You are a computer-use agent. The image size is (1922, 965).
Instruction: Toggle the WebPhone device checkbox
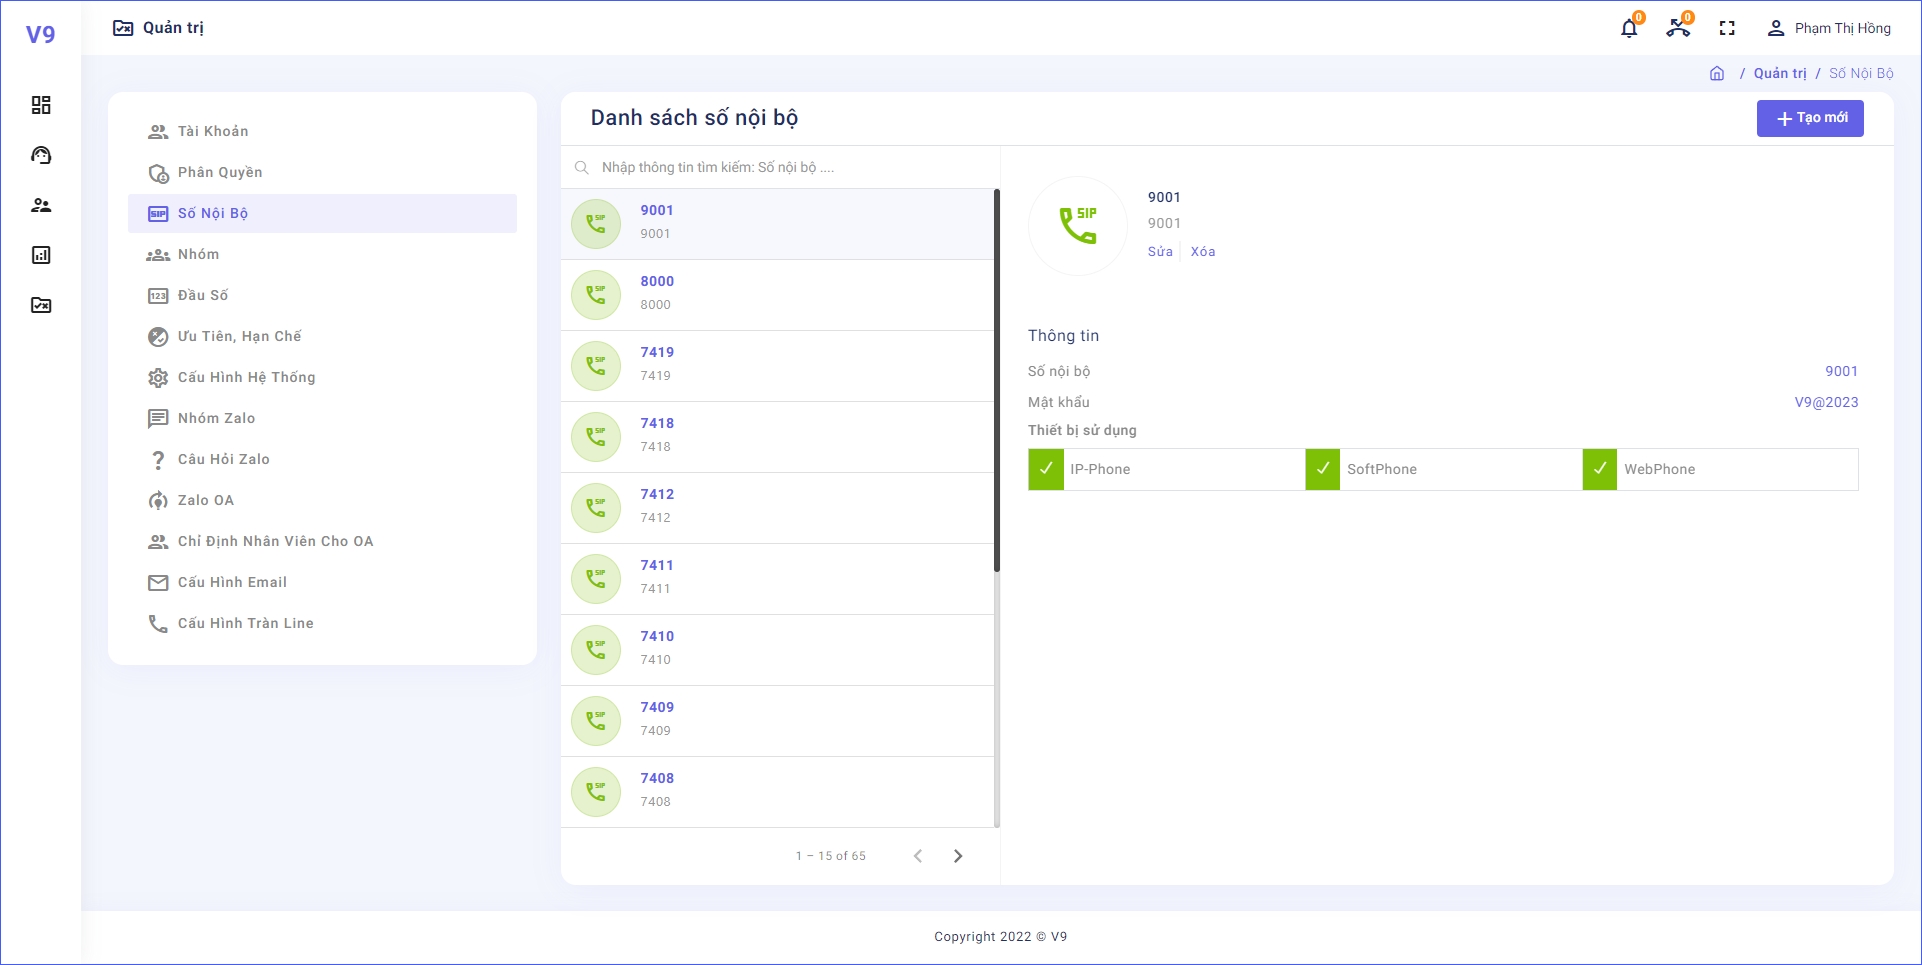point(1600,469)
